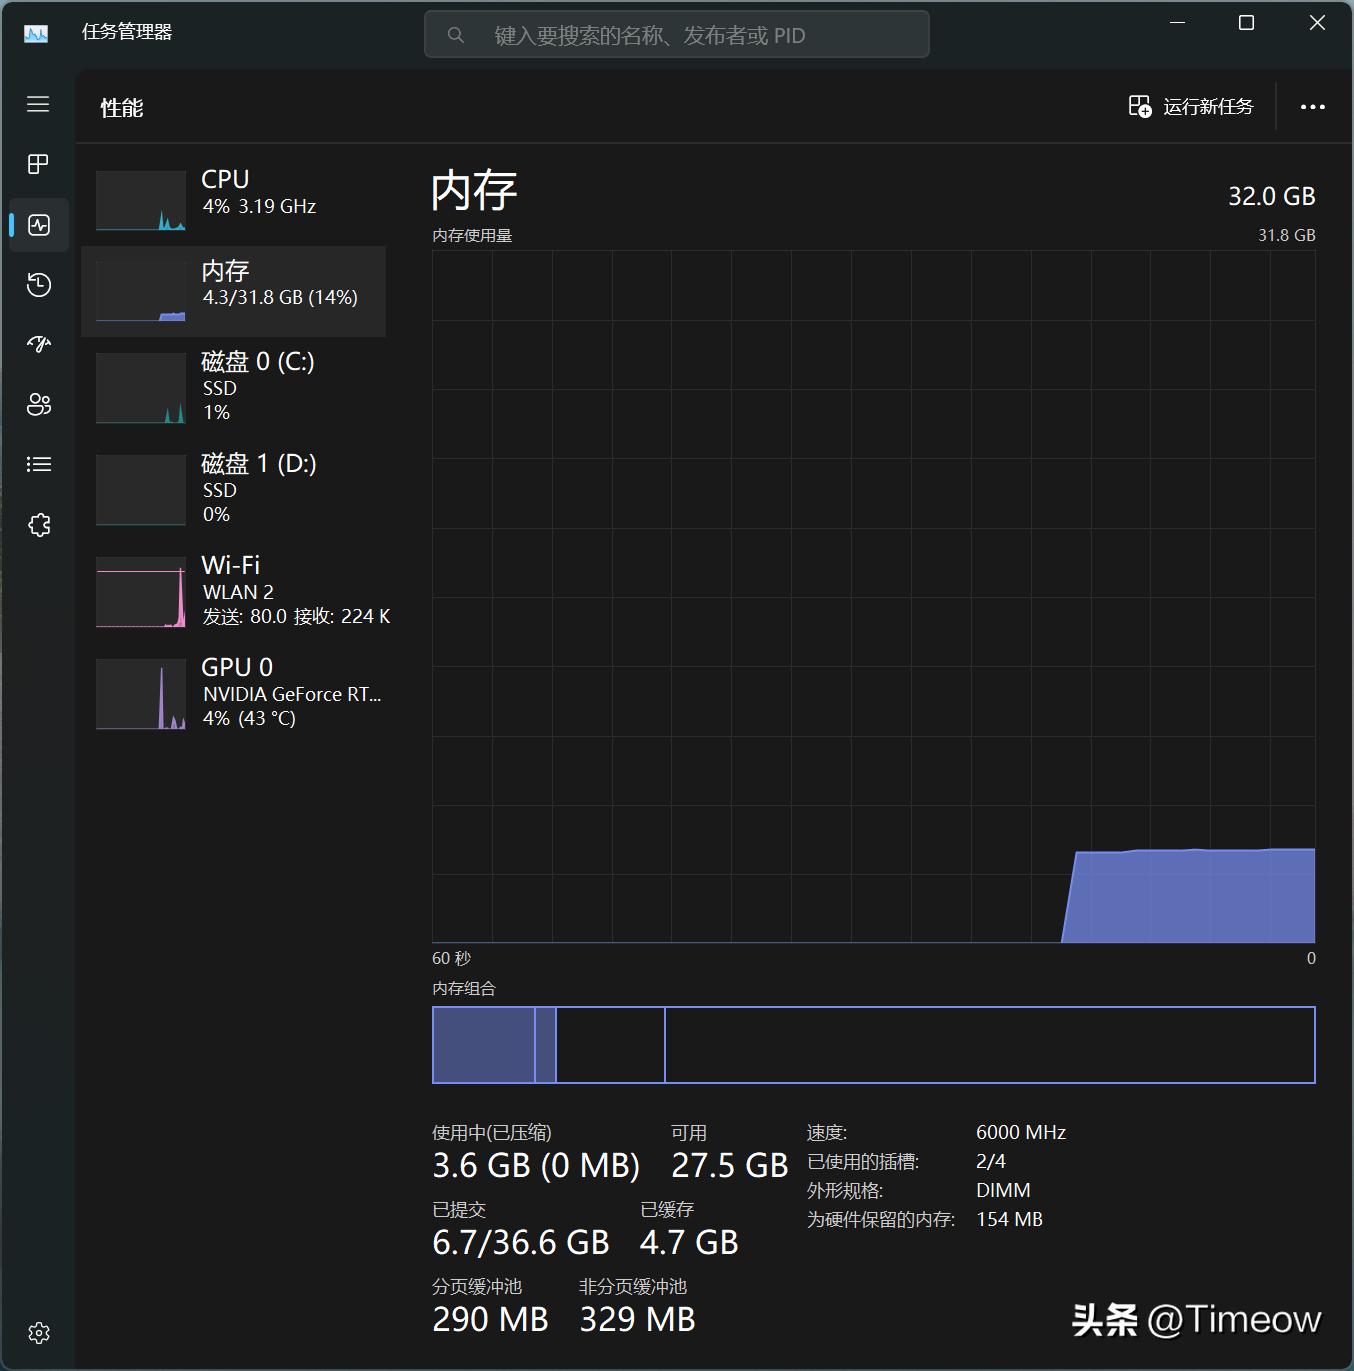The width and height of the screenshot is (1354, 1371).
Task: Open the Services panel
Action: (38, 524)
